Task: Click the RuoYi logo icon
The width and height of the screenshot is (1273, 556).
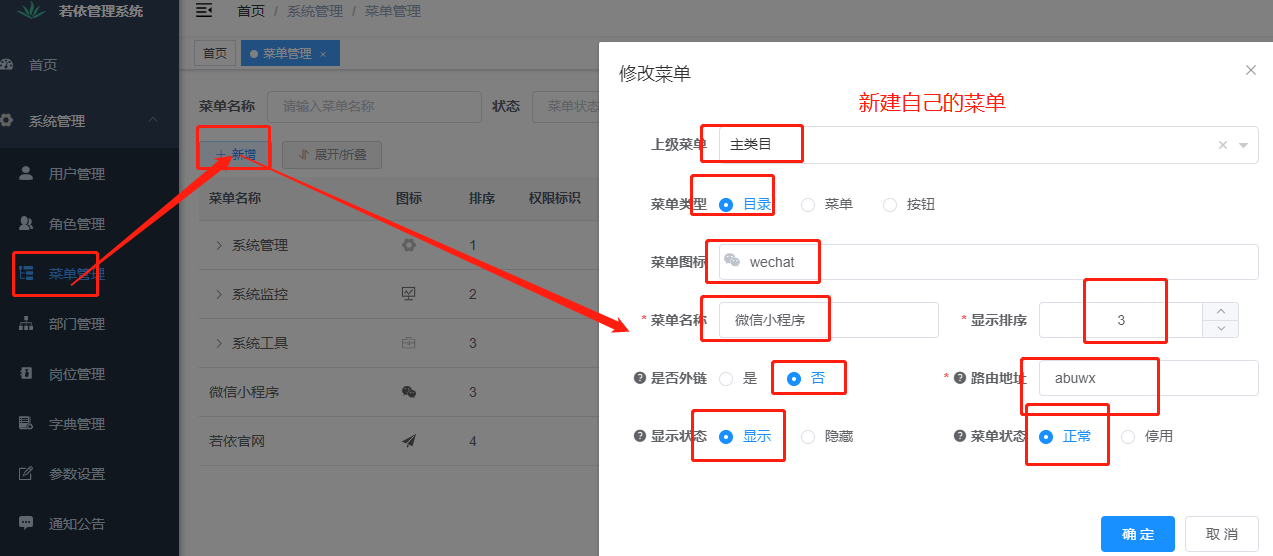Action: 32,11
